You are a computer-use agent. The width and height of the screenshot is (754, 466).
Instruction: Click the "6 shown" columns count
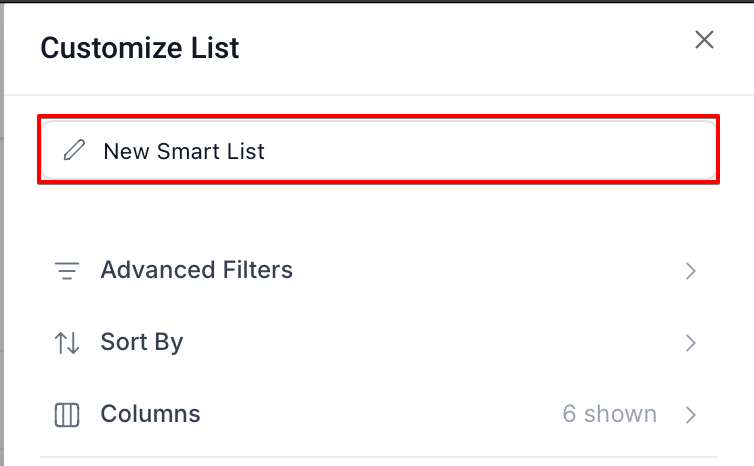point(609,414)
